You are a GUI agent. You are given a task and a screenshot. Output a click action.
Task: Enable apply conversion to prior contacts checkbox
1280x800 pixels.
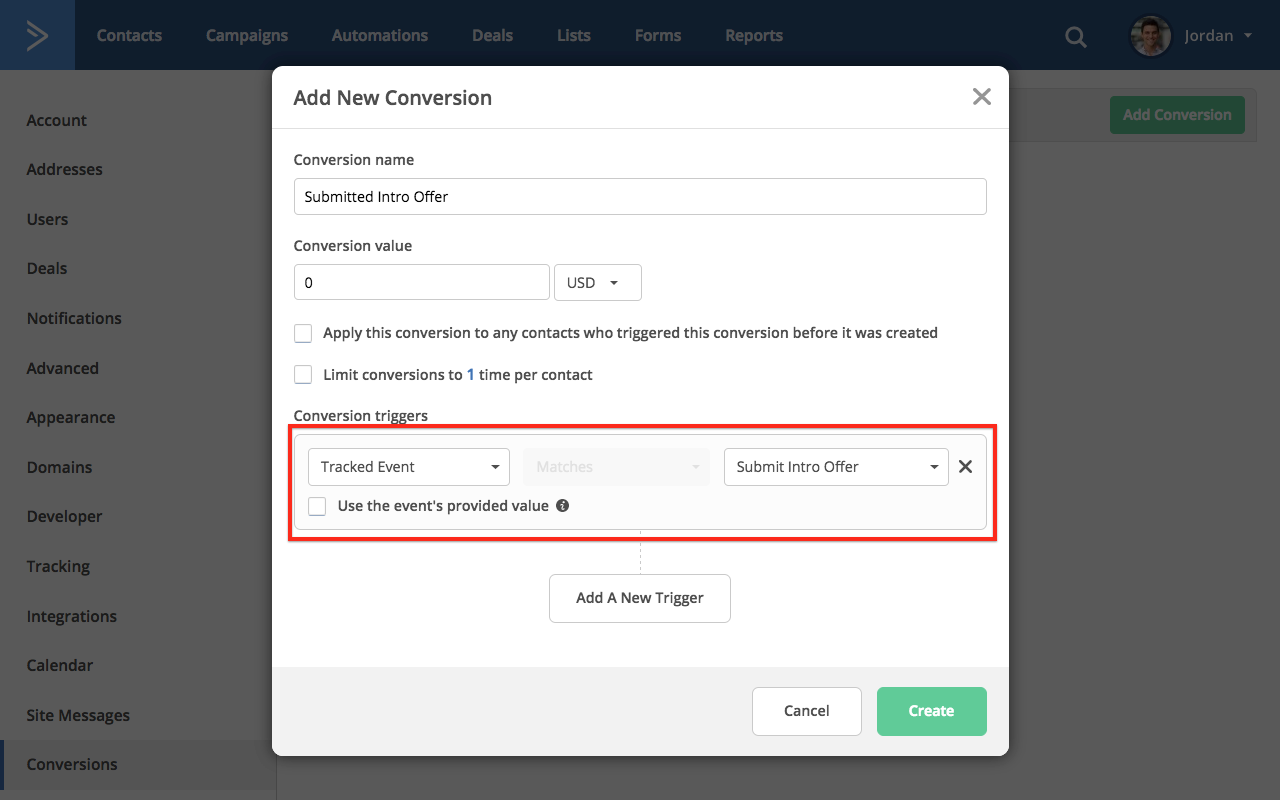[303, 333]
